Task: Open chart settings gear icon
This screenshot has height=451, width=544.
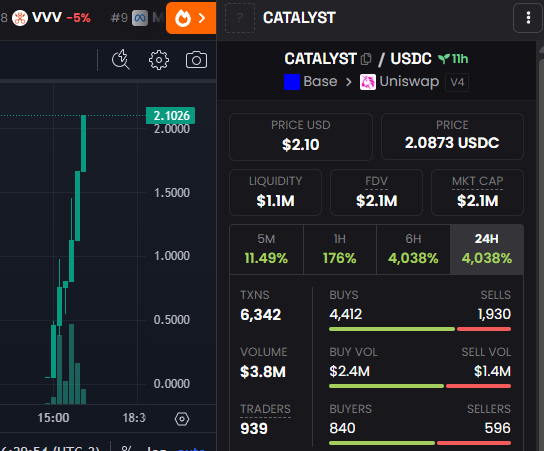Action: [x=159, y=60]
